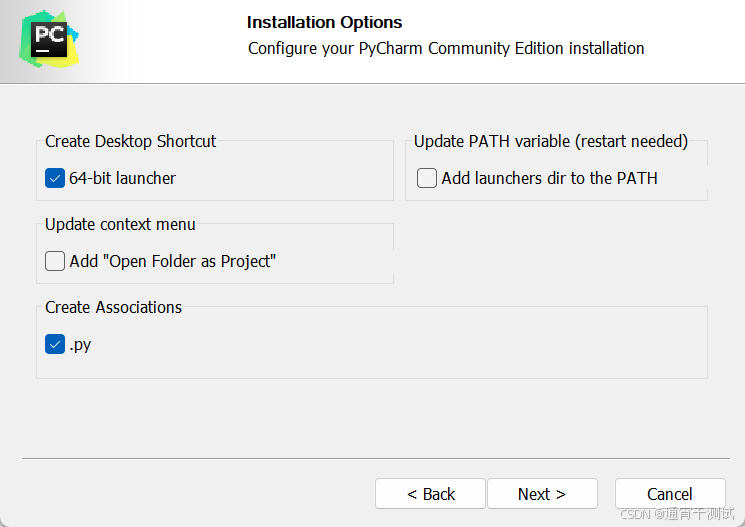The width and height of the screenshot is (745, 527).
Task: Click the PyCharm PC logo icon
Action: coord(49,39)
